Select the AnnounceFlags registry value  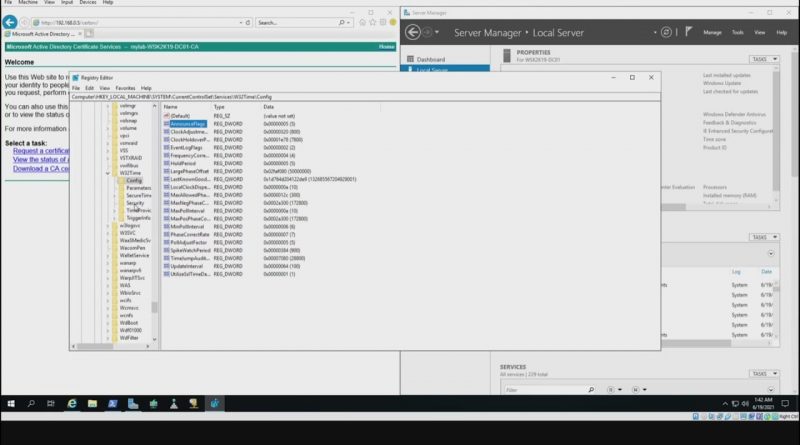pos(188,124)
